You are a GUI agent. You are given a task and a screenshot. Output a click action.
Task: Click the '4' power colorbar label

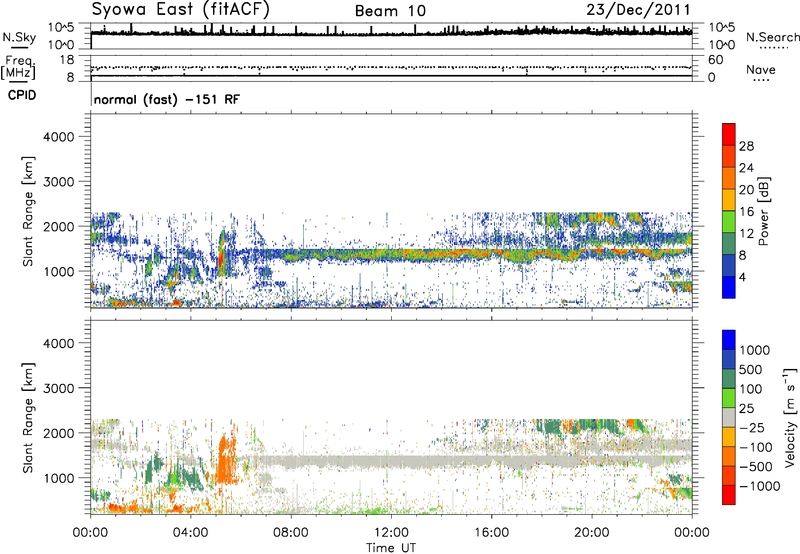[742, 277]
